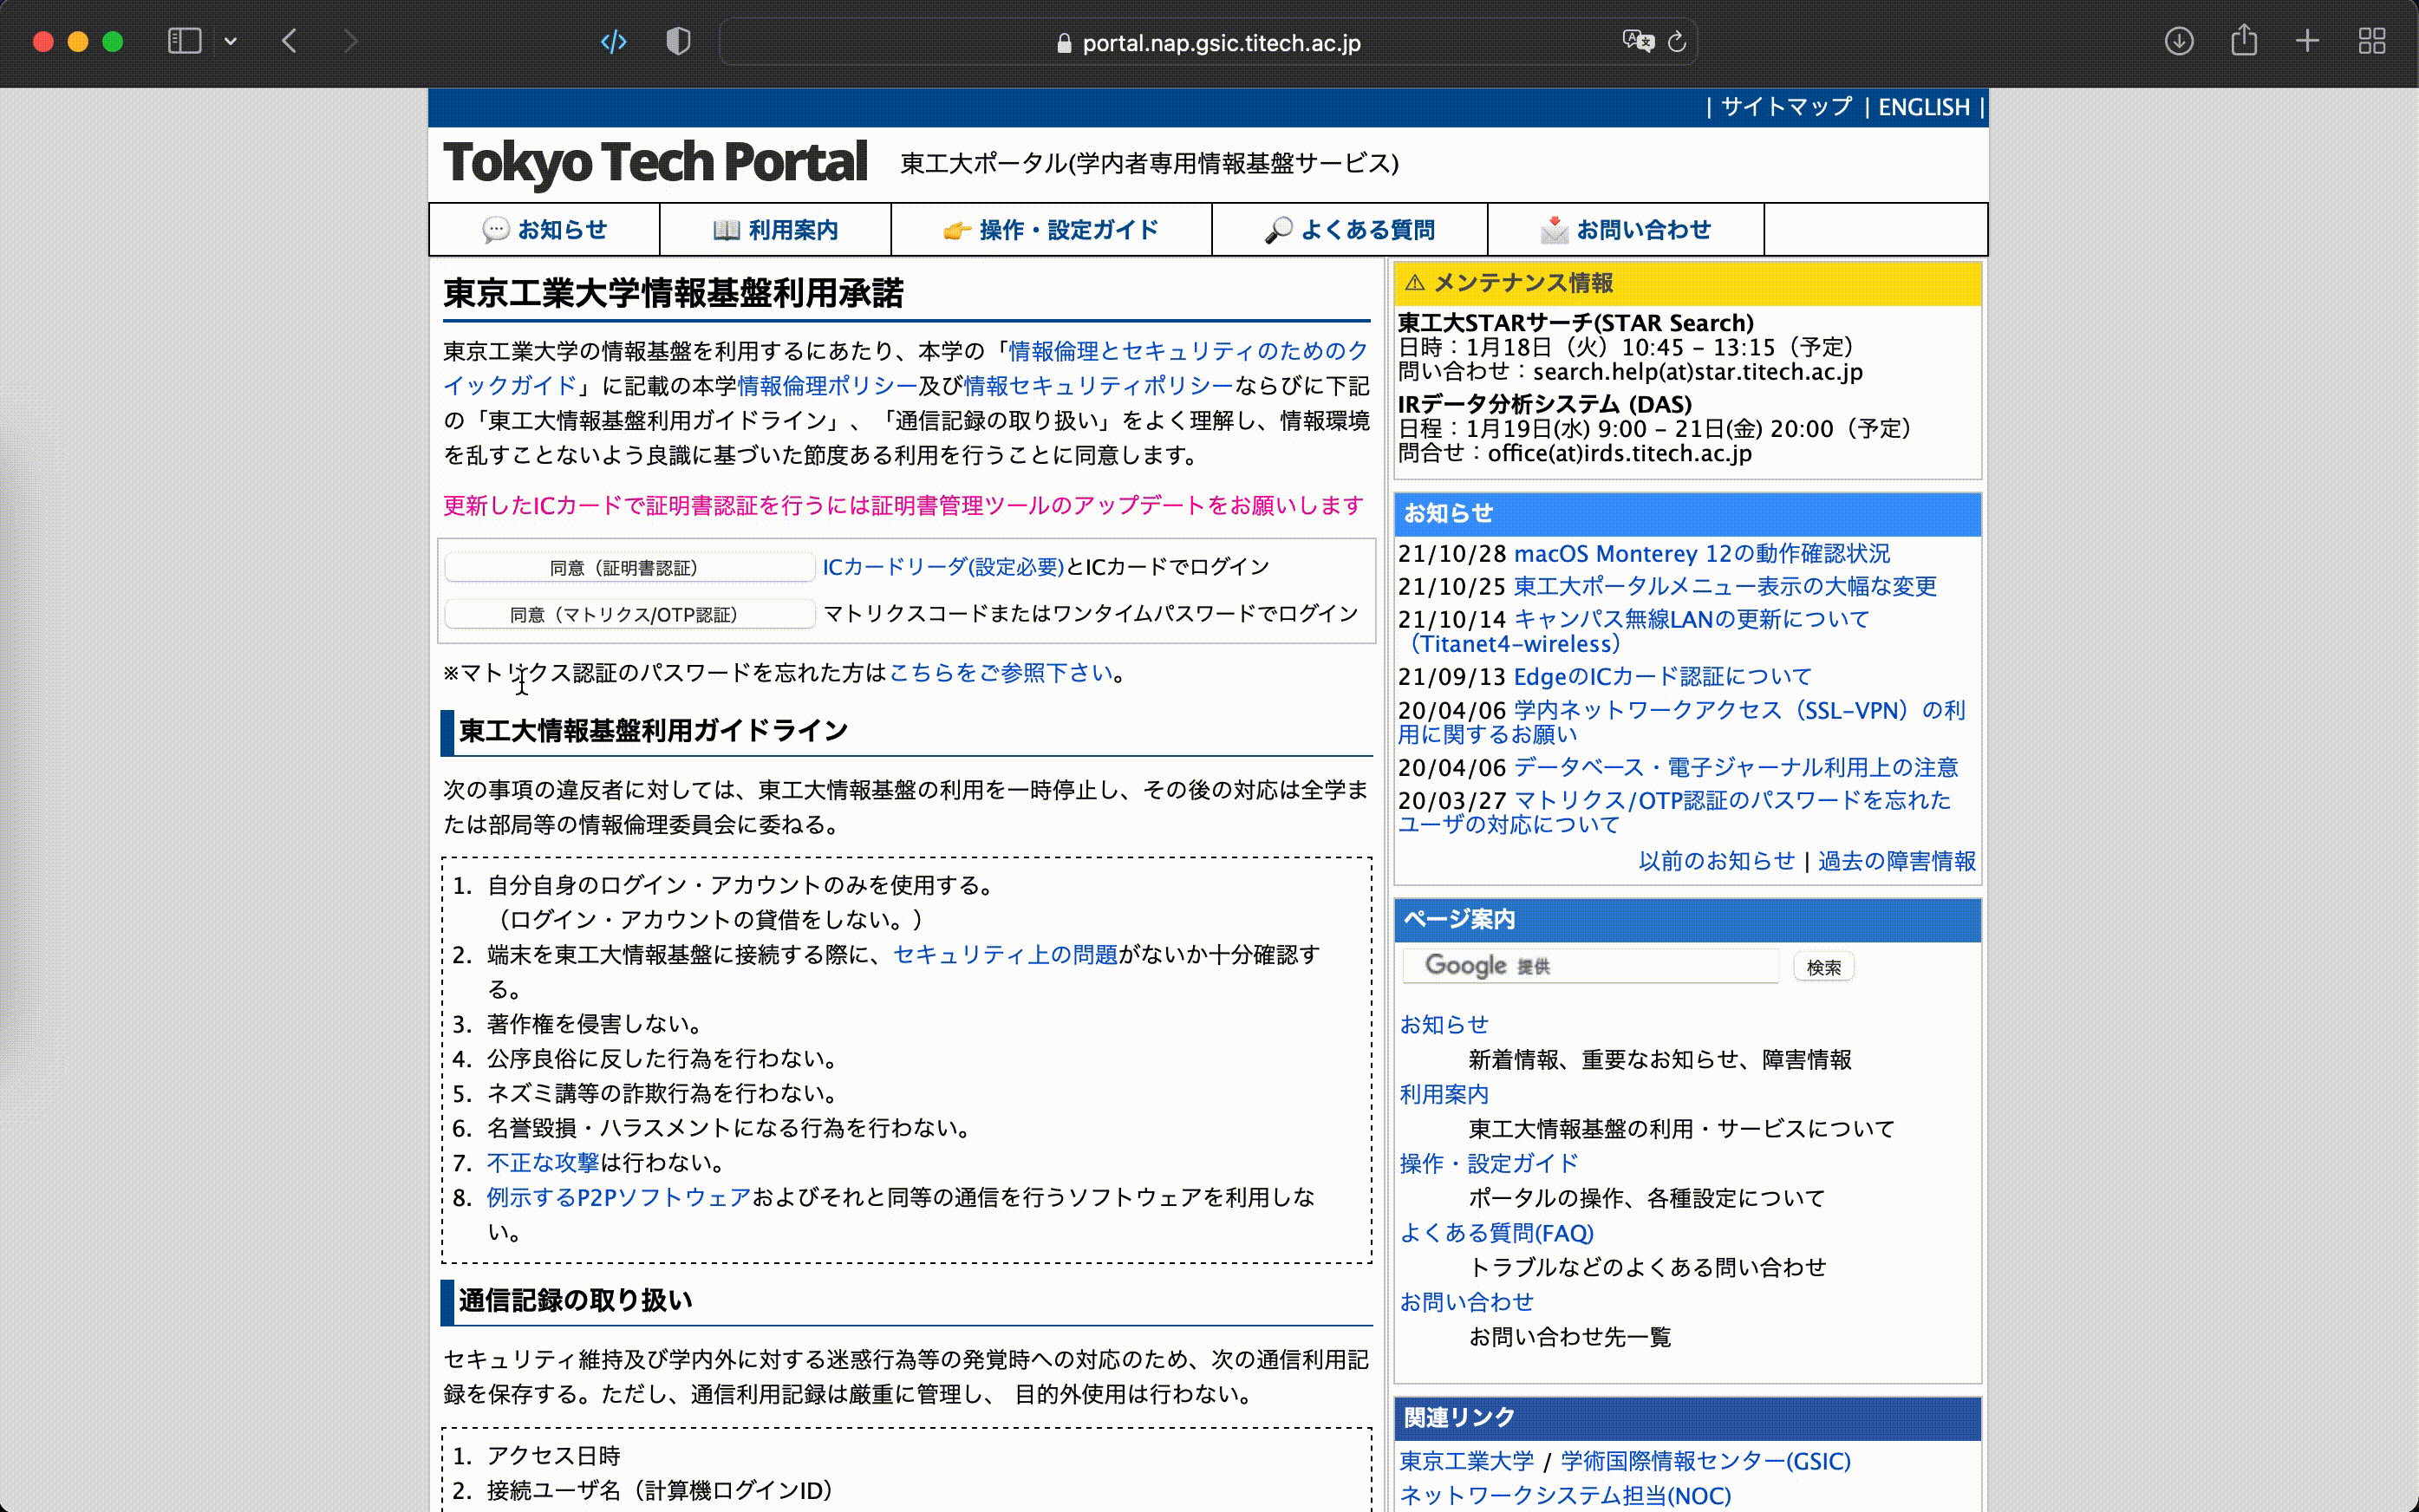
Task: Switch language via ENGLISH link
Action: [x=1923, y=107]
